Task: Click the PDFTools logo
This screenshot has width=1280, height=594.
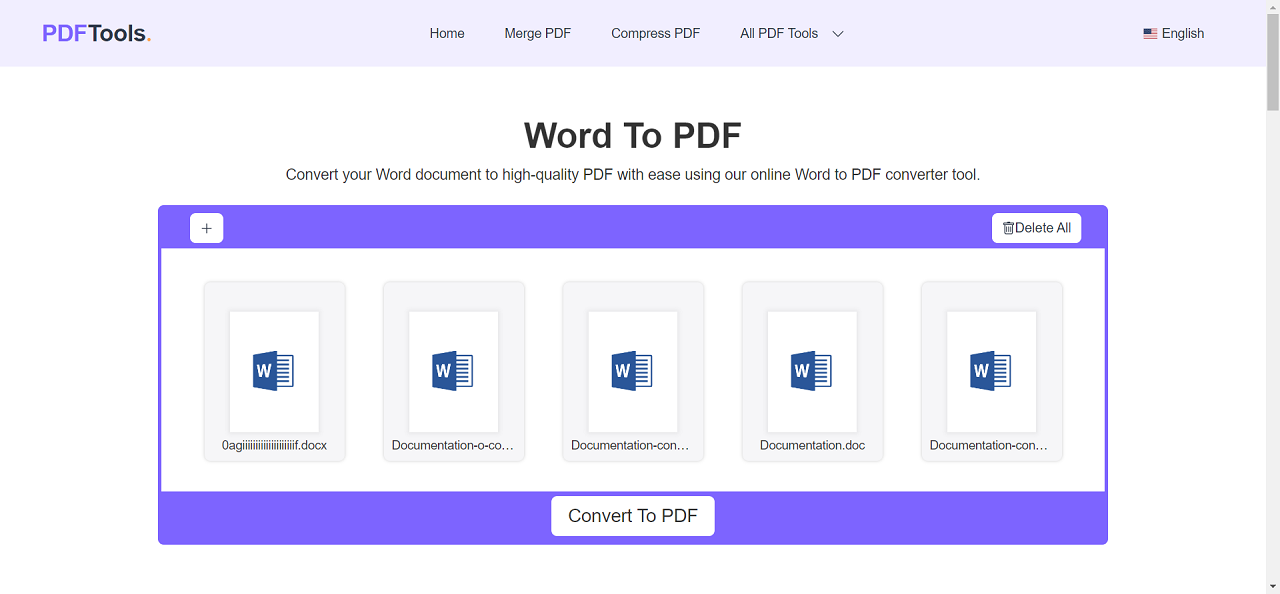Action: (95, 32)
